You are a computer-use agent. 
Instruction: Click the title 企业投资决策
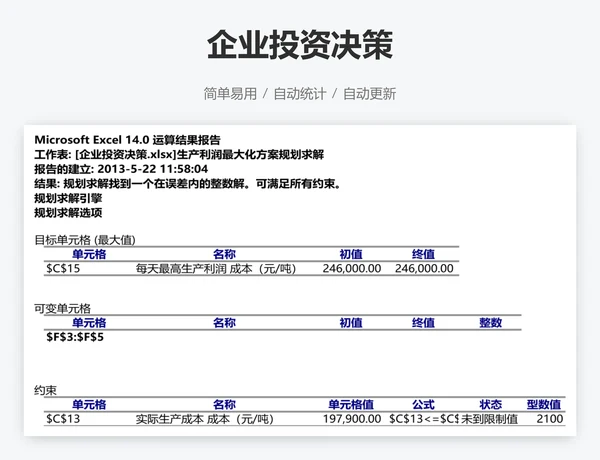pyautogui.click(x=300, y=44)
